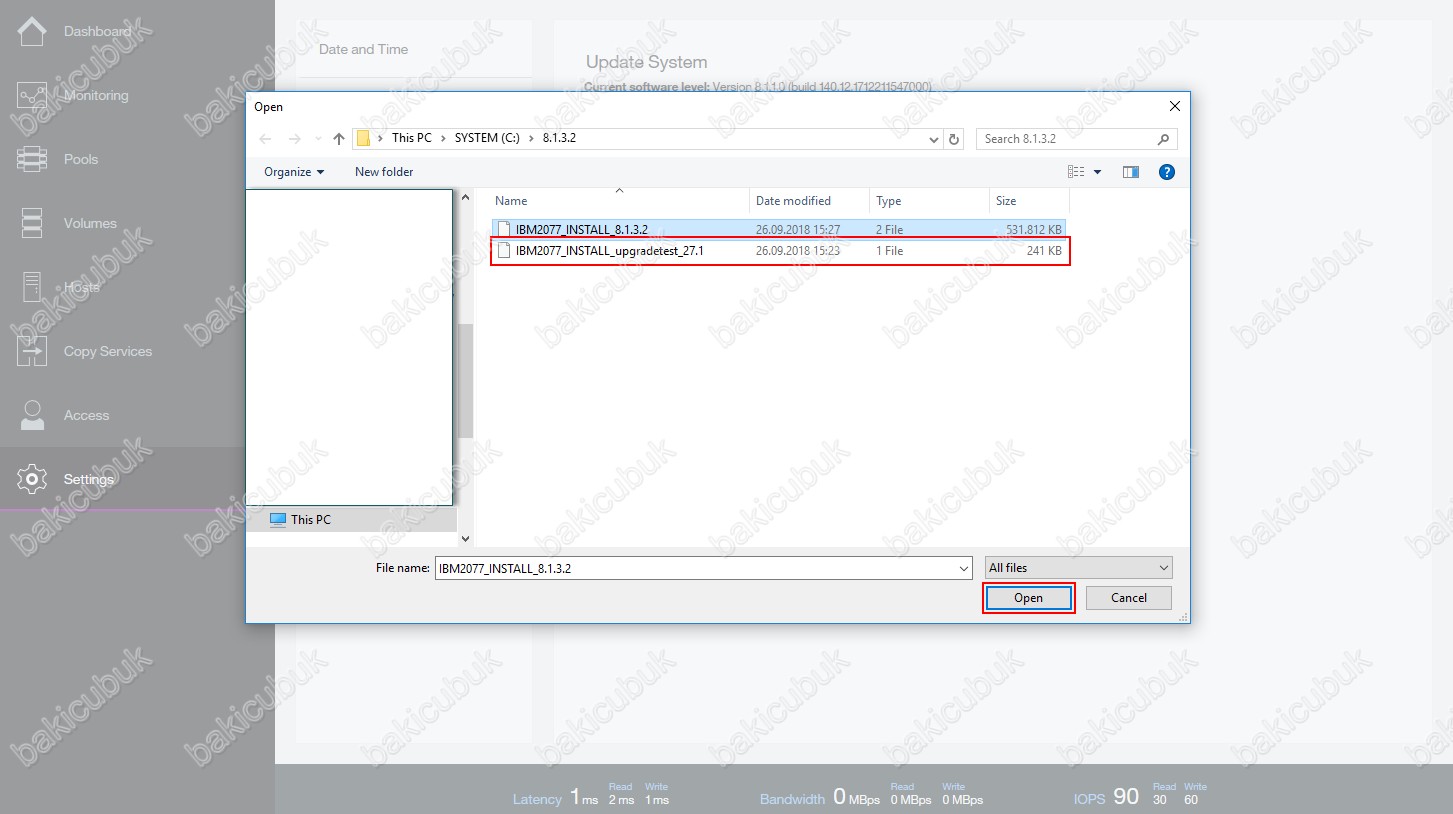The height and width of the screenshot is (814, 1453).
Task: Sort files by Date modified column
Action: [793, 201]
